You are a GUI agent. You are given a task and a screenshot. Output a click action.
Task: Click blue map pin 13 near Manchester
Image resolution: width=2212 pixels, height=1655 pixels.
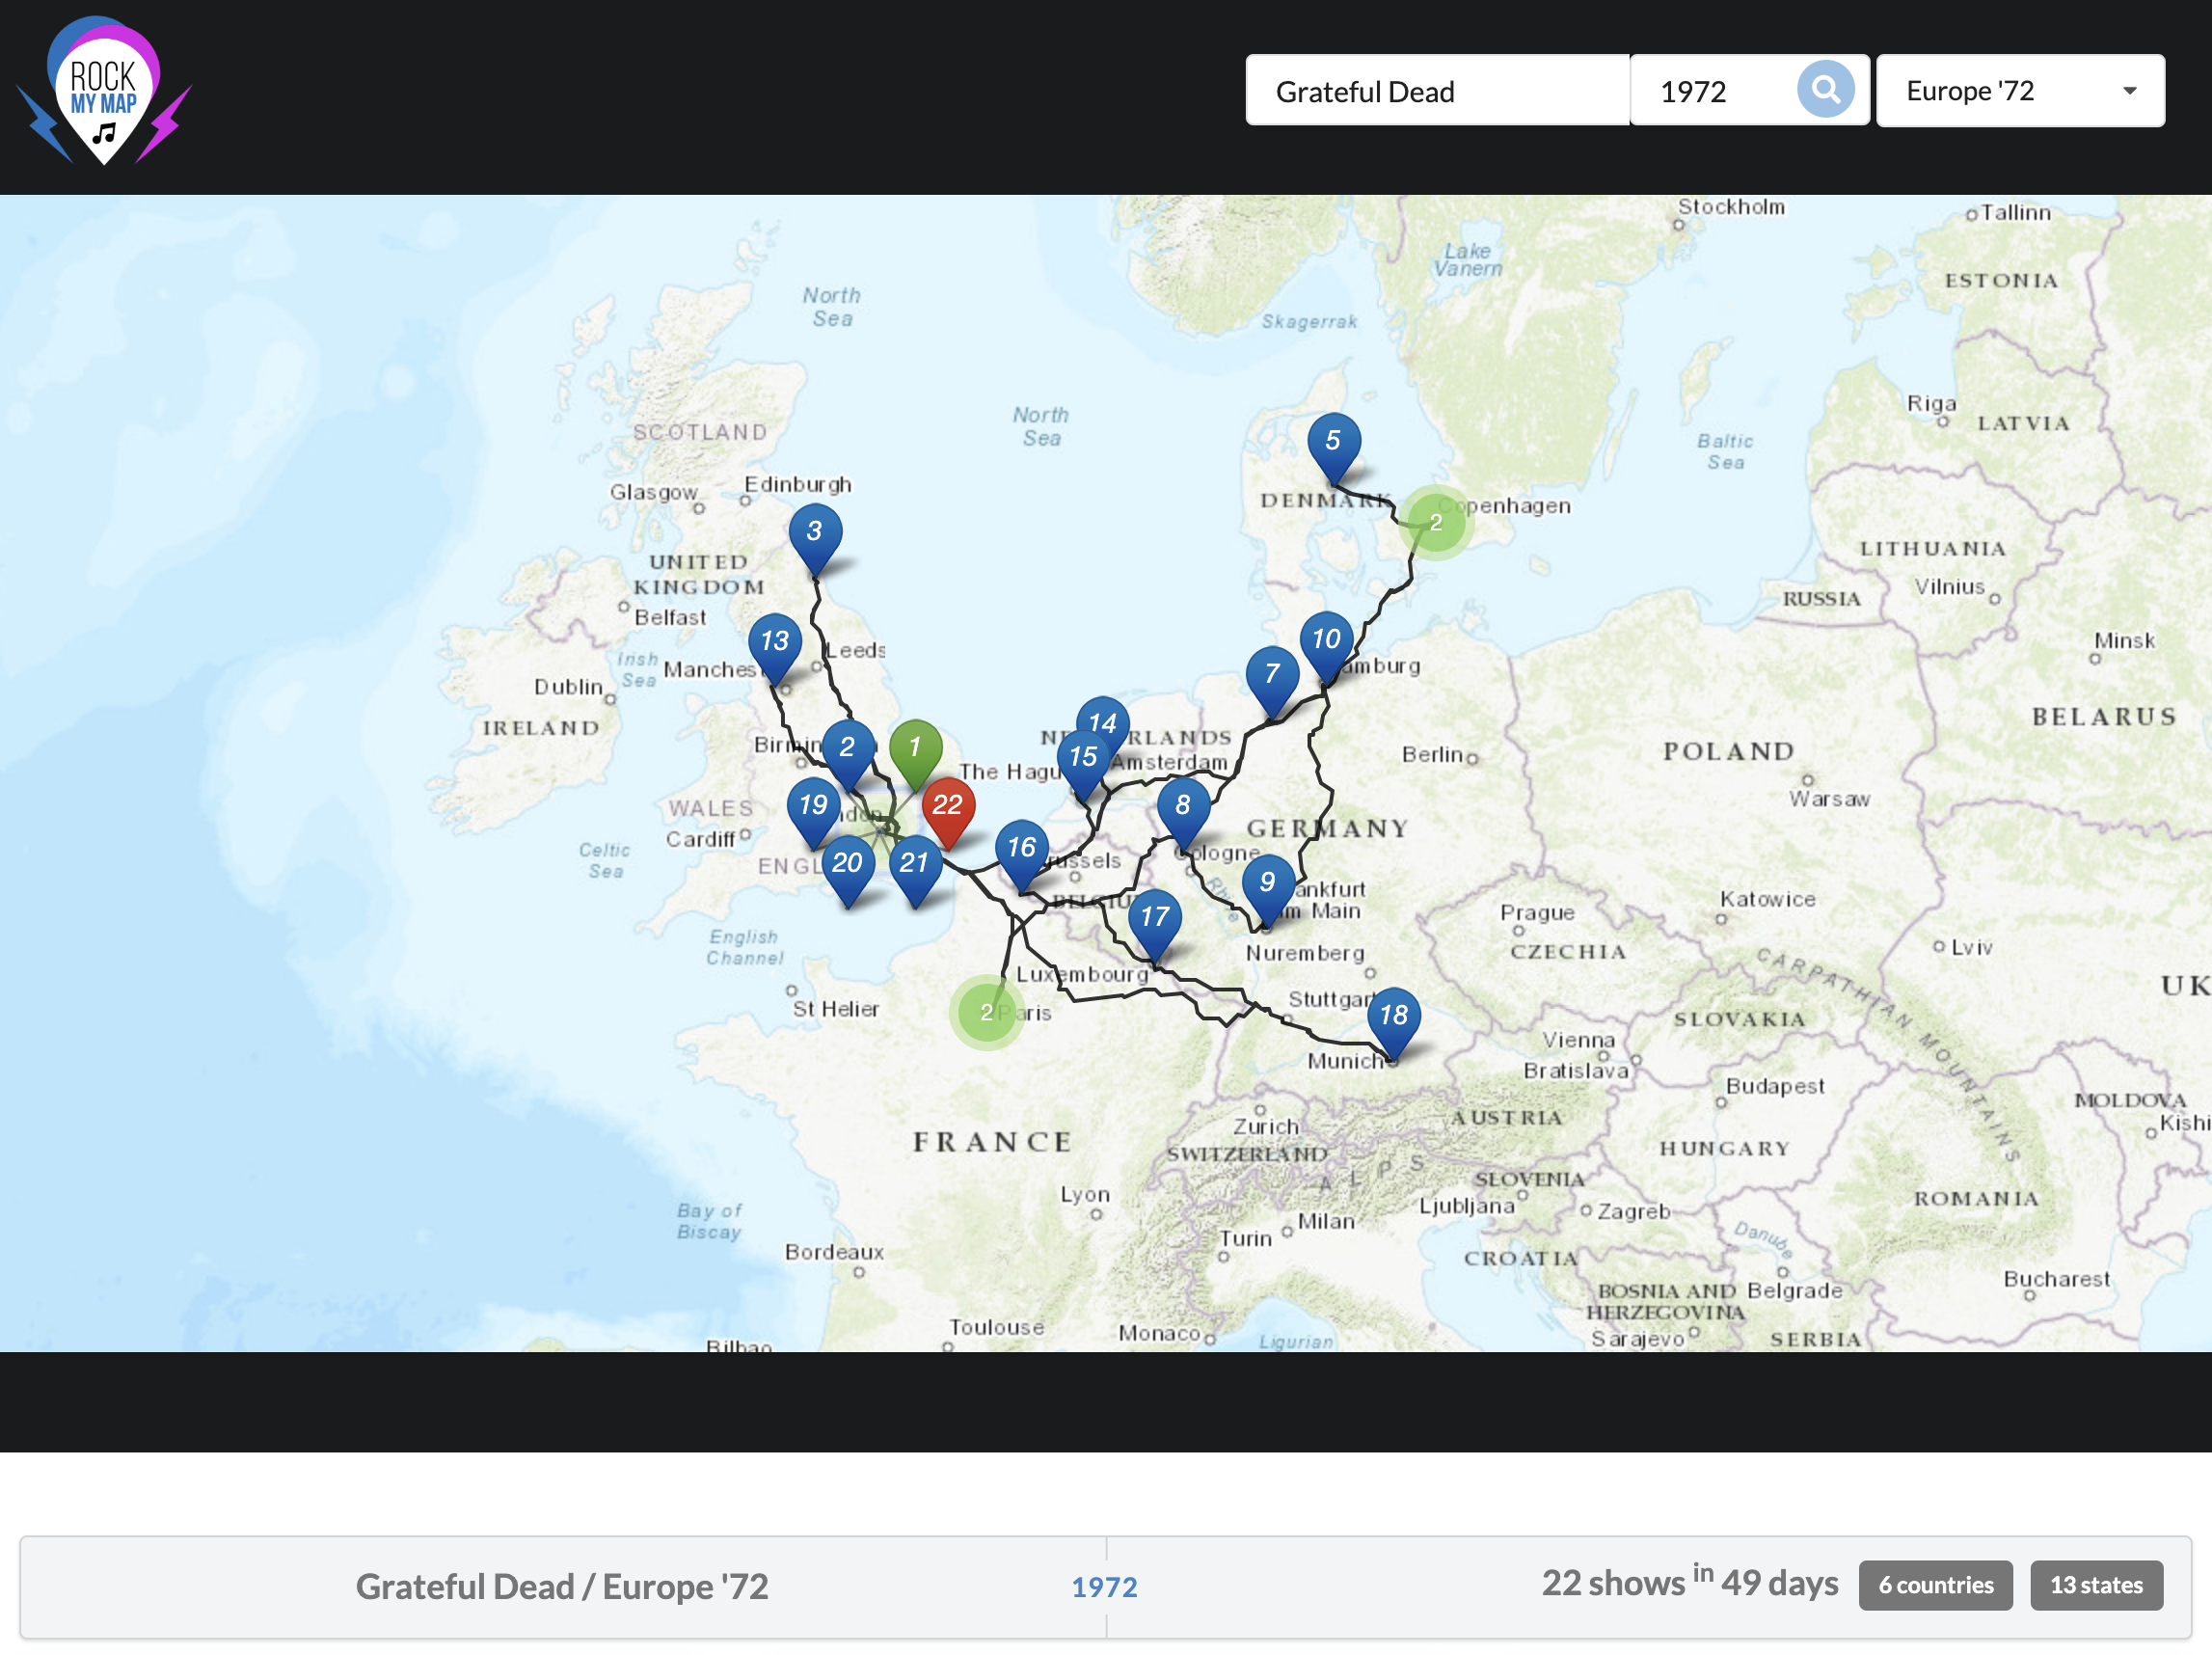click(x=775, y=641)
